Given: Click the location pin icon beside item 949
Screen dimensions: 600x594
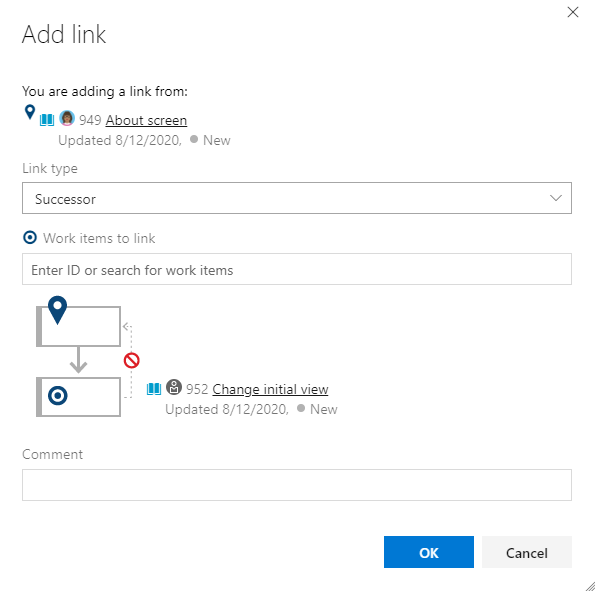Looking at the screenshot, I should pos(29,111).
